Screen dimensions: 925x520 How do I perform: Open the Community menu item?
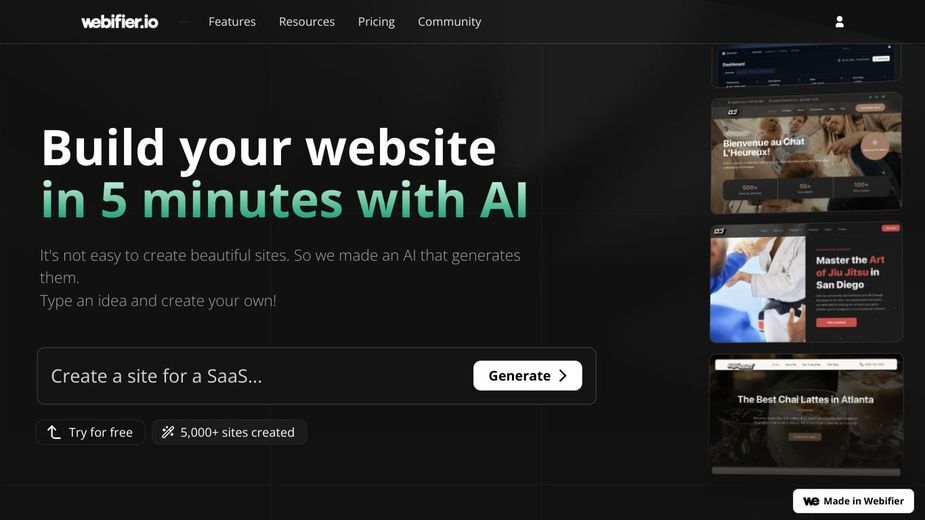(x=450, y=22)
